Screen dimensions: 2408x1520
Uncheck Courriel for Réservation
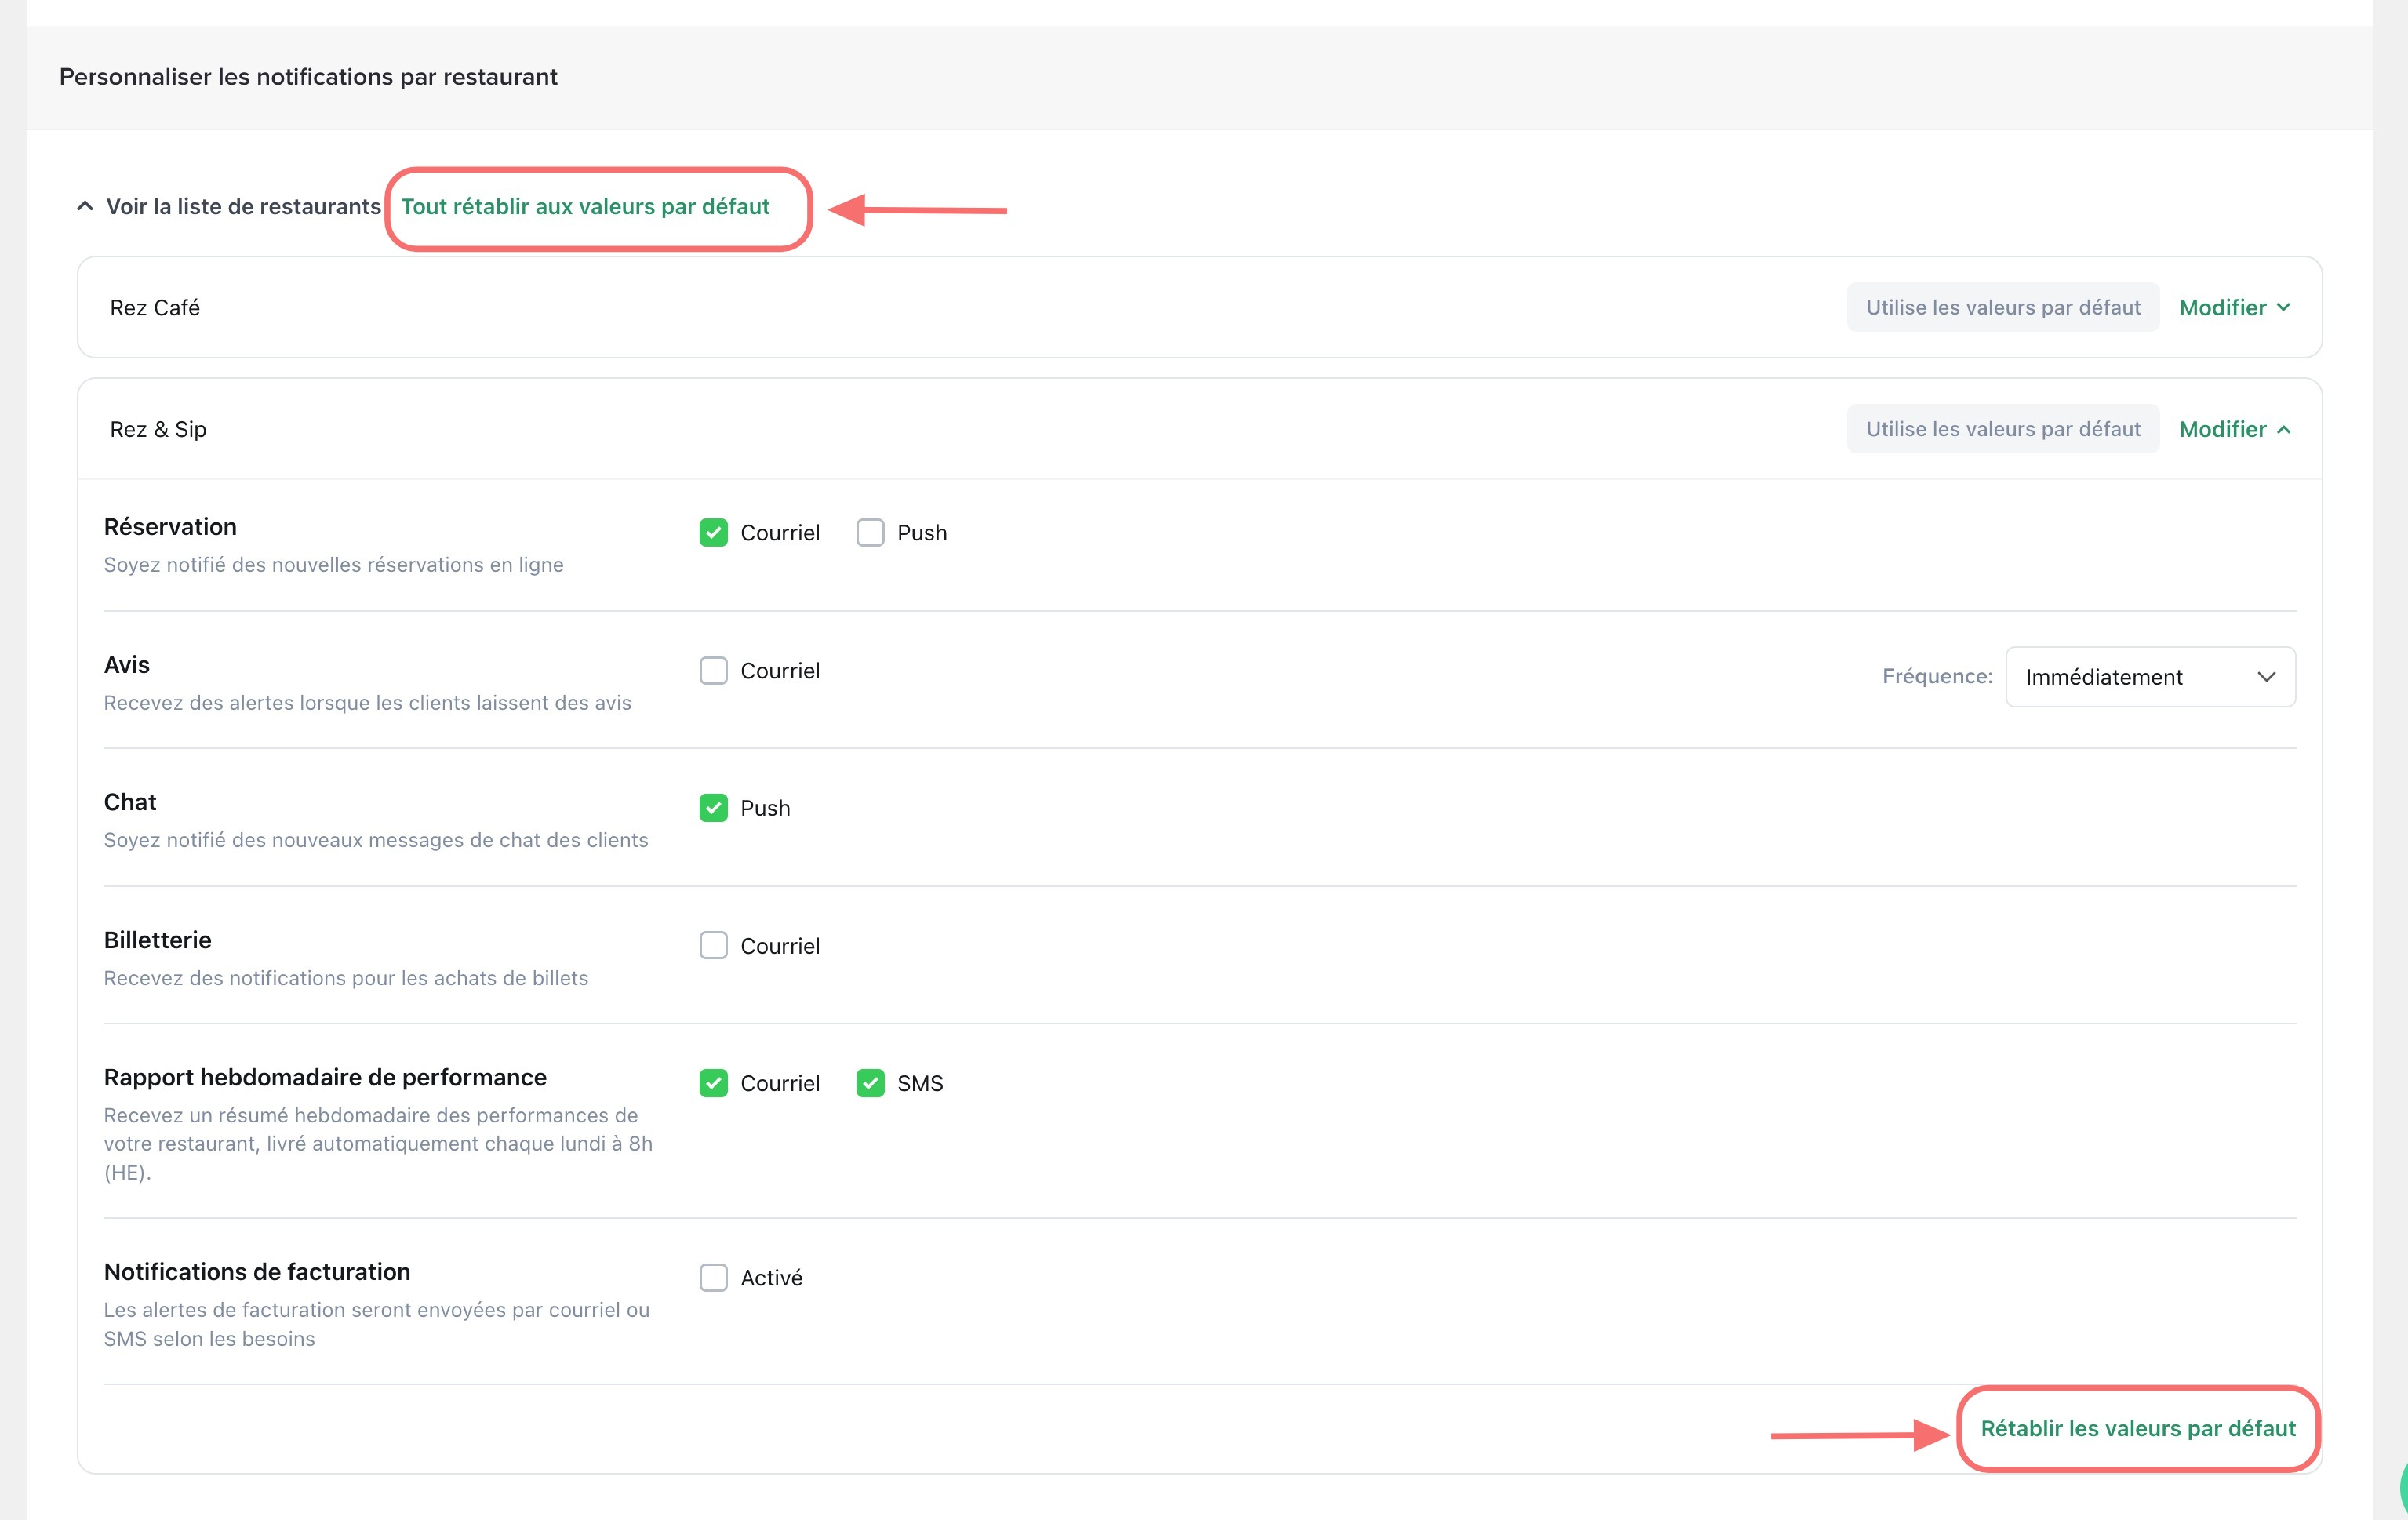[713, 533]
